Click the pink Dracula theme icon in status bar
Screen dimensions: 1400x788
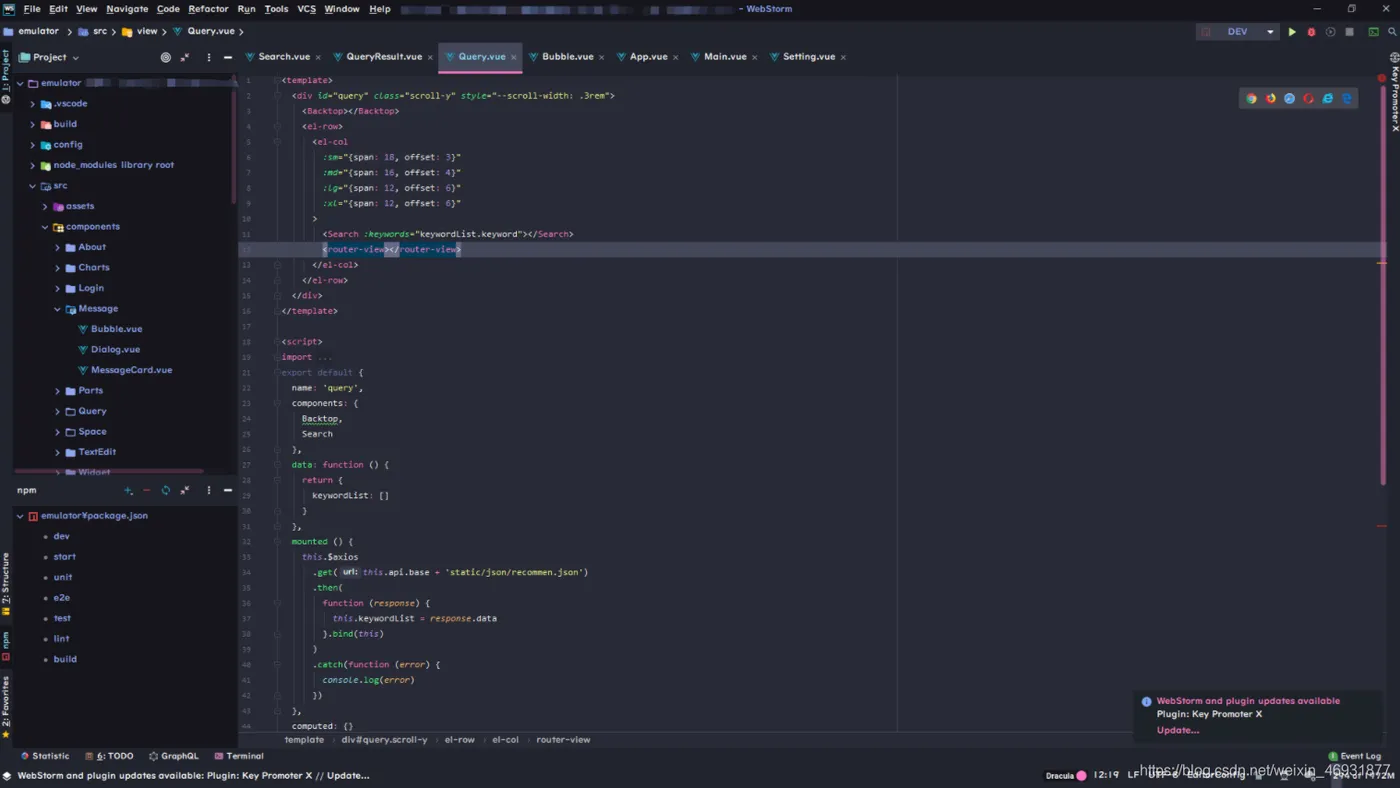[x=1081, y=775]
